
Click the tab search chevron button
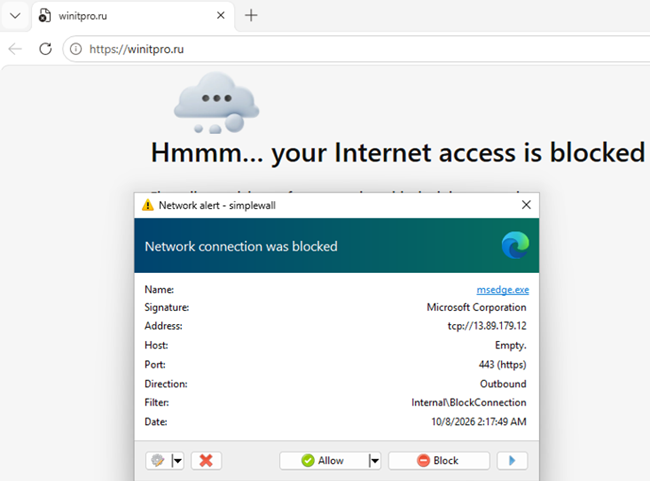pos(15,16)
